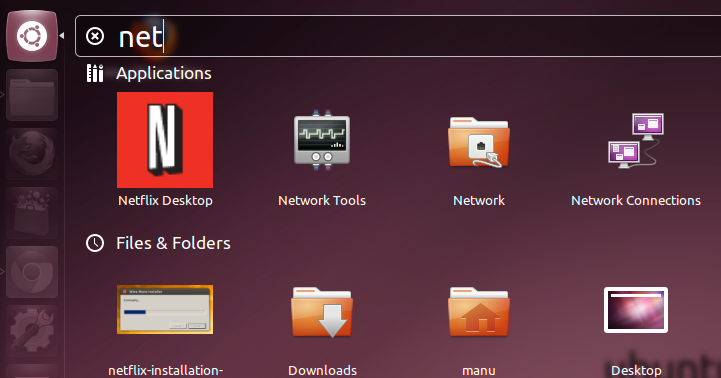Viewport: 721px width, 378px height.
Task: Launch Firefox from the launcher
Action: pyautogui.click(x=32, y=154)
